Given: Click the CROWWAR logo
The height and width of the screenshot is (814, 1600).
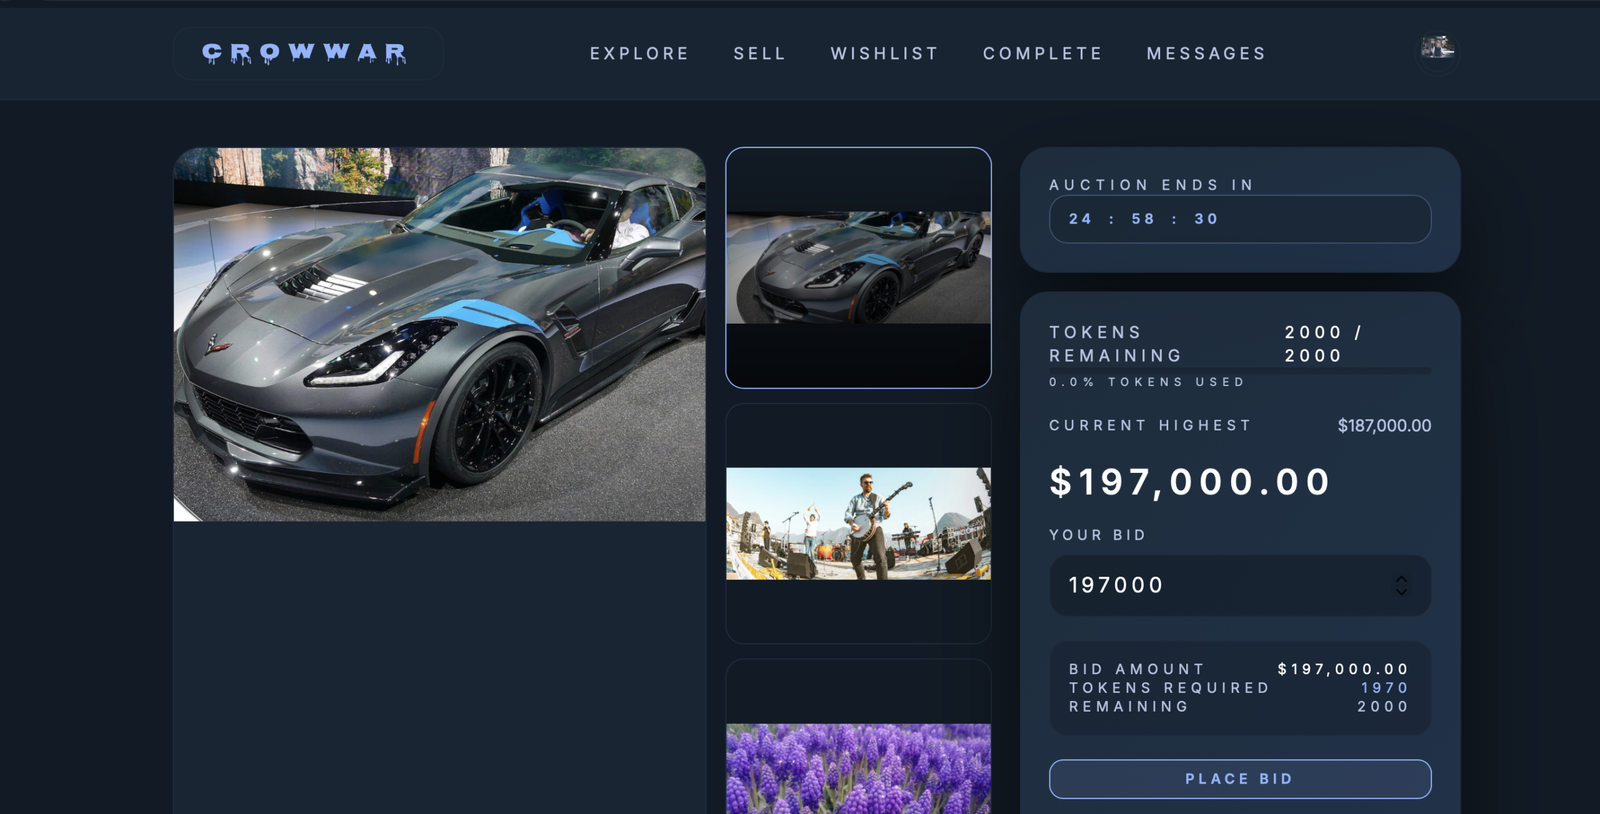Looking at the screenshot, I should [x=305, y=53].
